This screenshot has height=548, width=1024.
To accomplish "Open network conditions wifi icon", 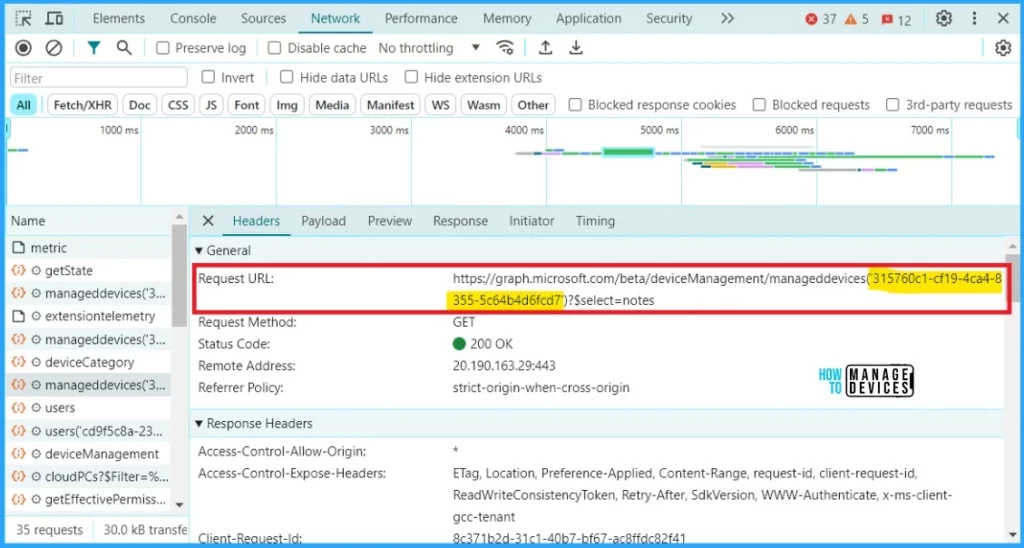I will [x=505, y=48].
